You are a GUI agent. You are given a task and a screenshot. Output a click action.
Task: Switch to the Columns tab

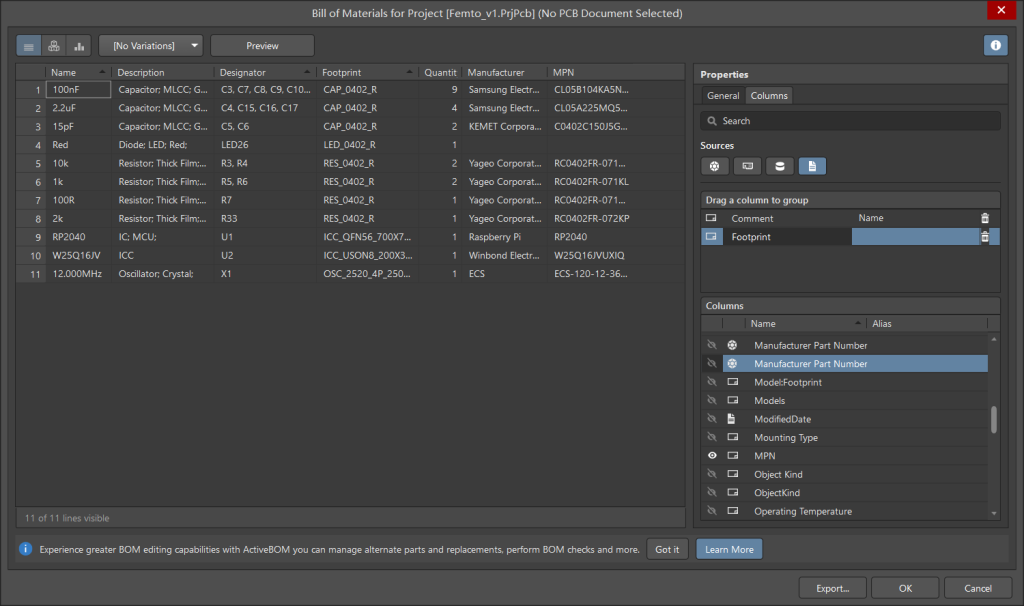coord(769,95)
